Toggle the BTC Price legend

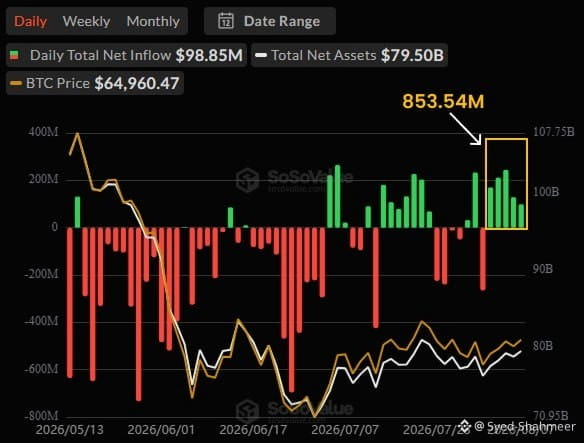95,83
